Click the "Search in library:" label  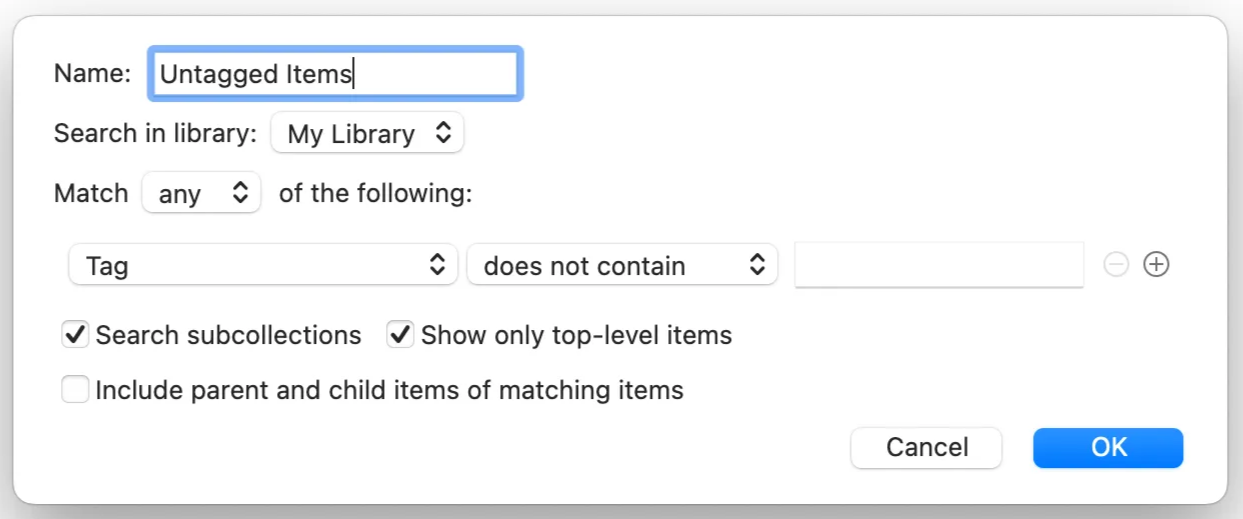pyautogui.click(x=156, y=134)
